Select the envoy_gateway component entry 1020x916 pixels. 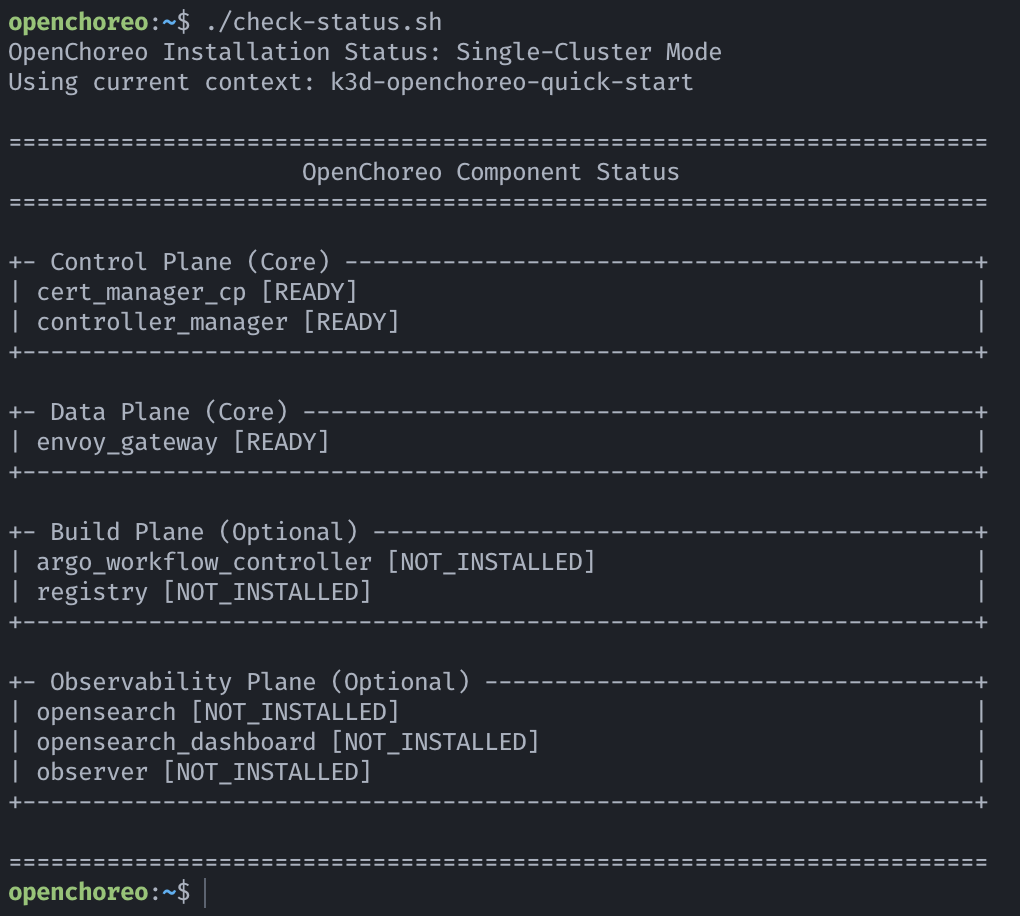coord(127,441)
